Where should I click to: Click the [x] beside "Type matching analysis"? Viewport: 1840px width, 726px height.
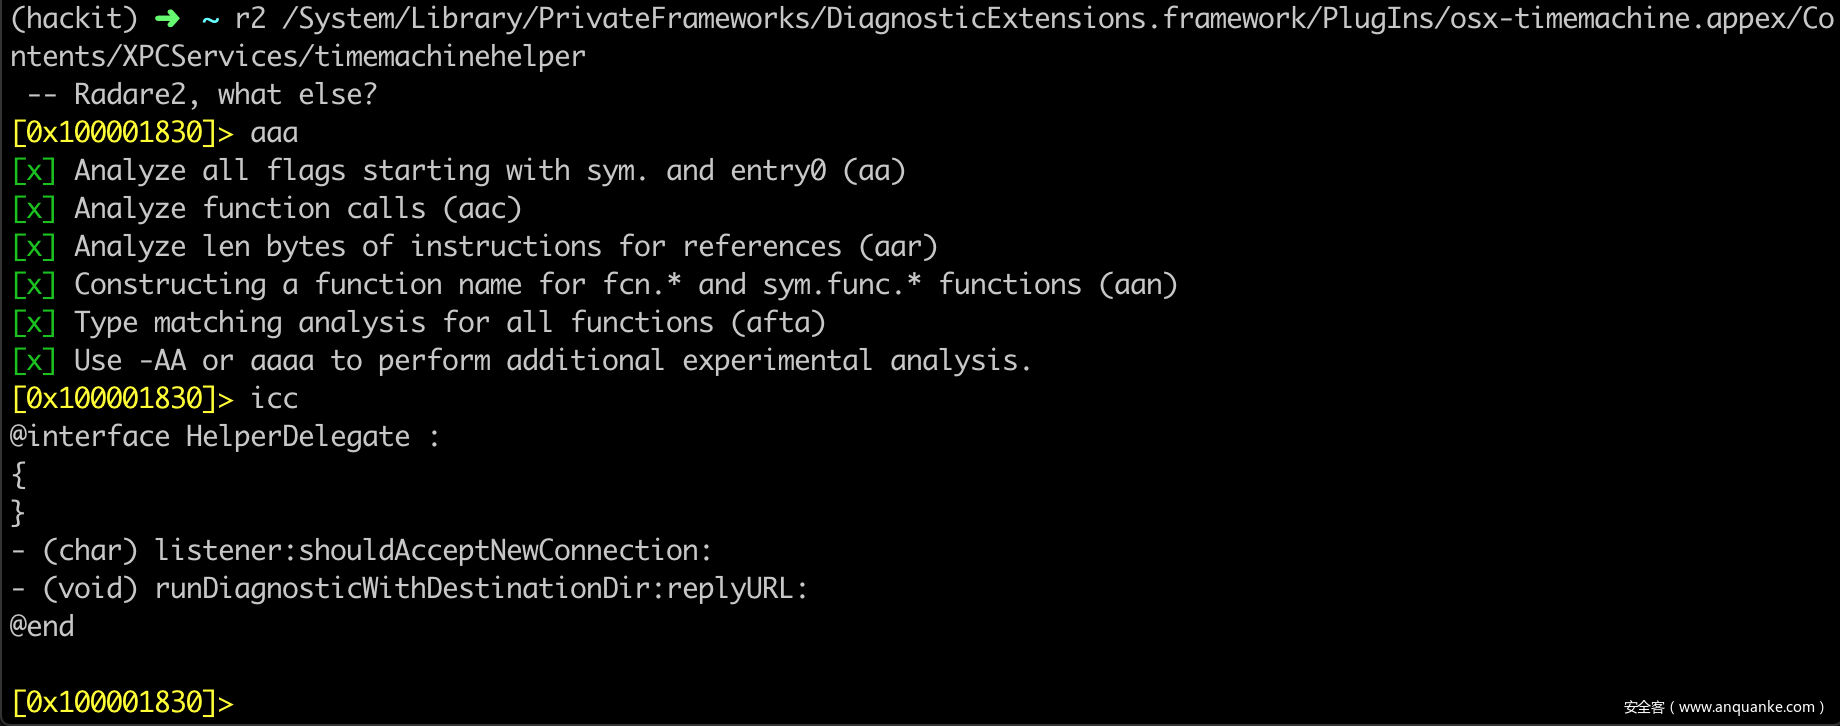34,323
